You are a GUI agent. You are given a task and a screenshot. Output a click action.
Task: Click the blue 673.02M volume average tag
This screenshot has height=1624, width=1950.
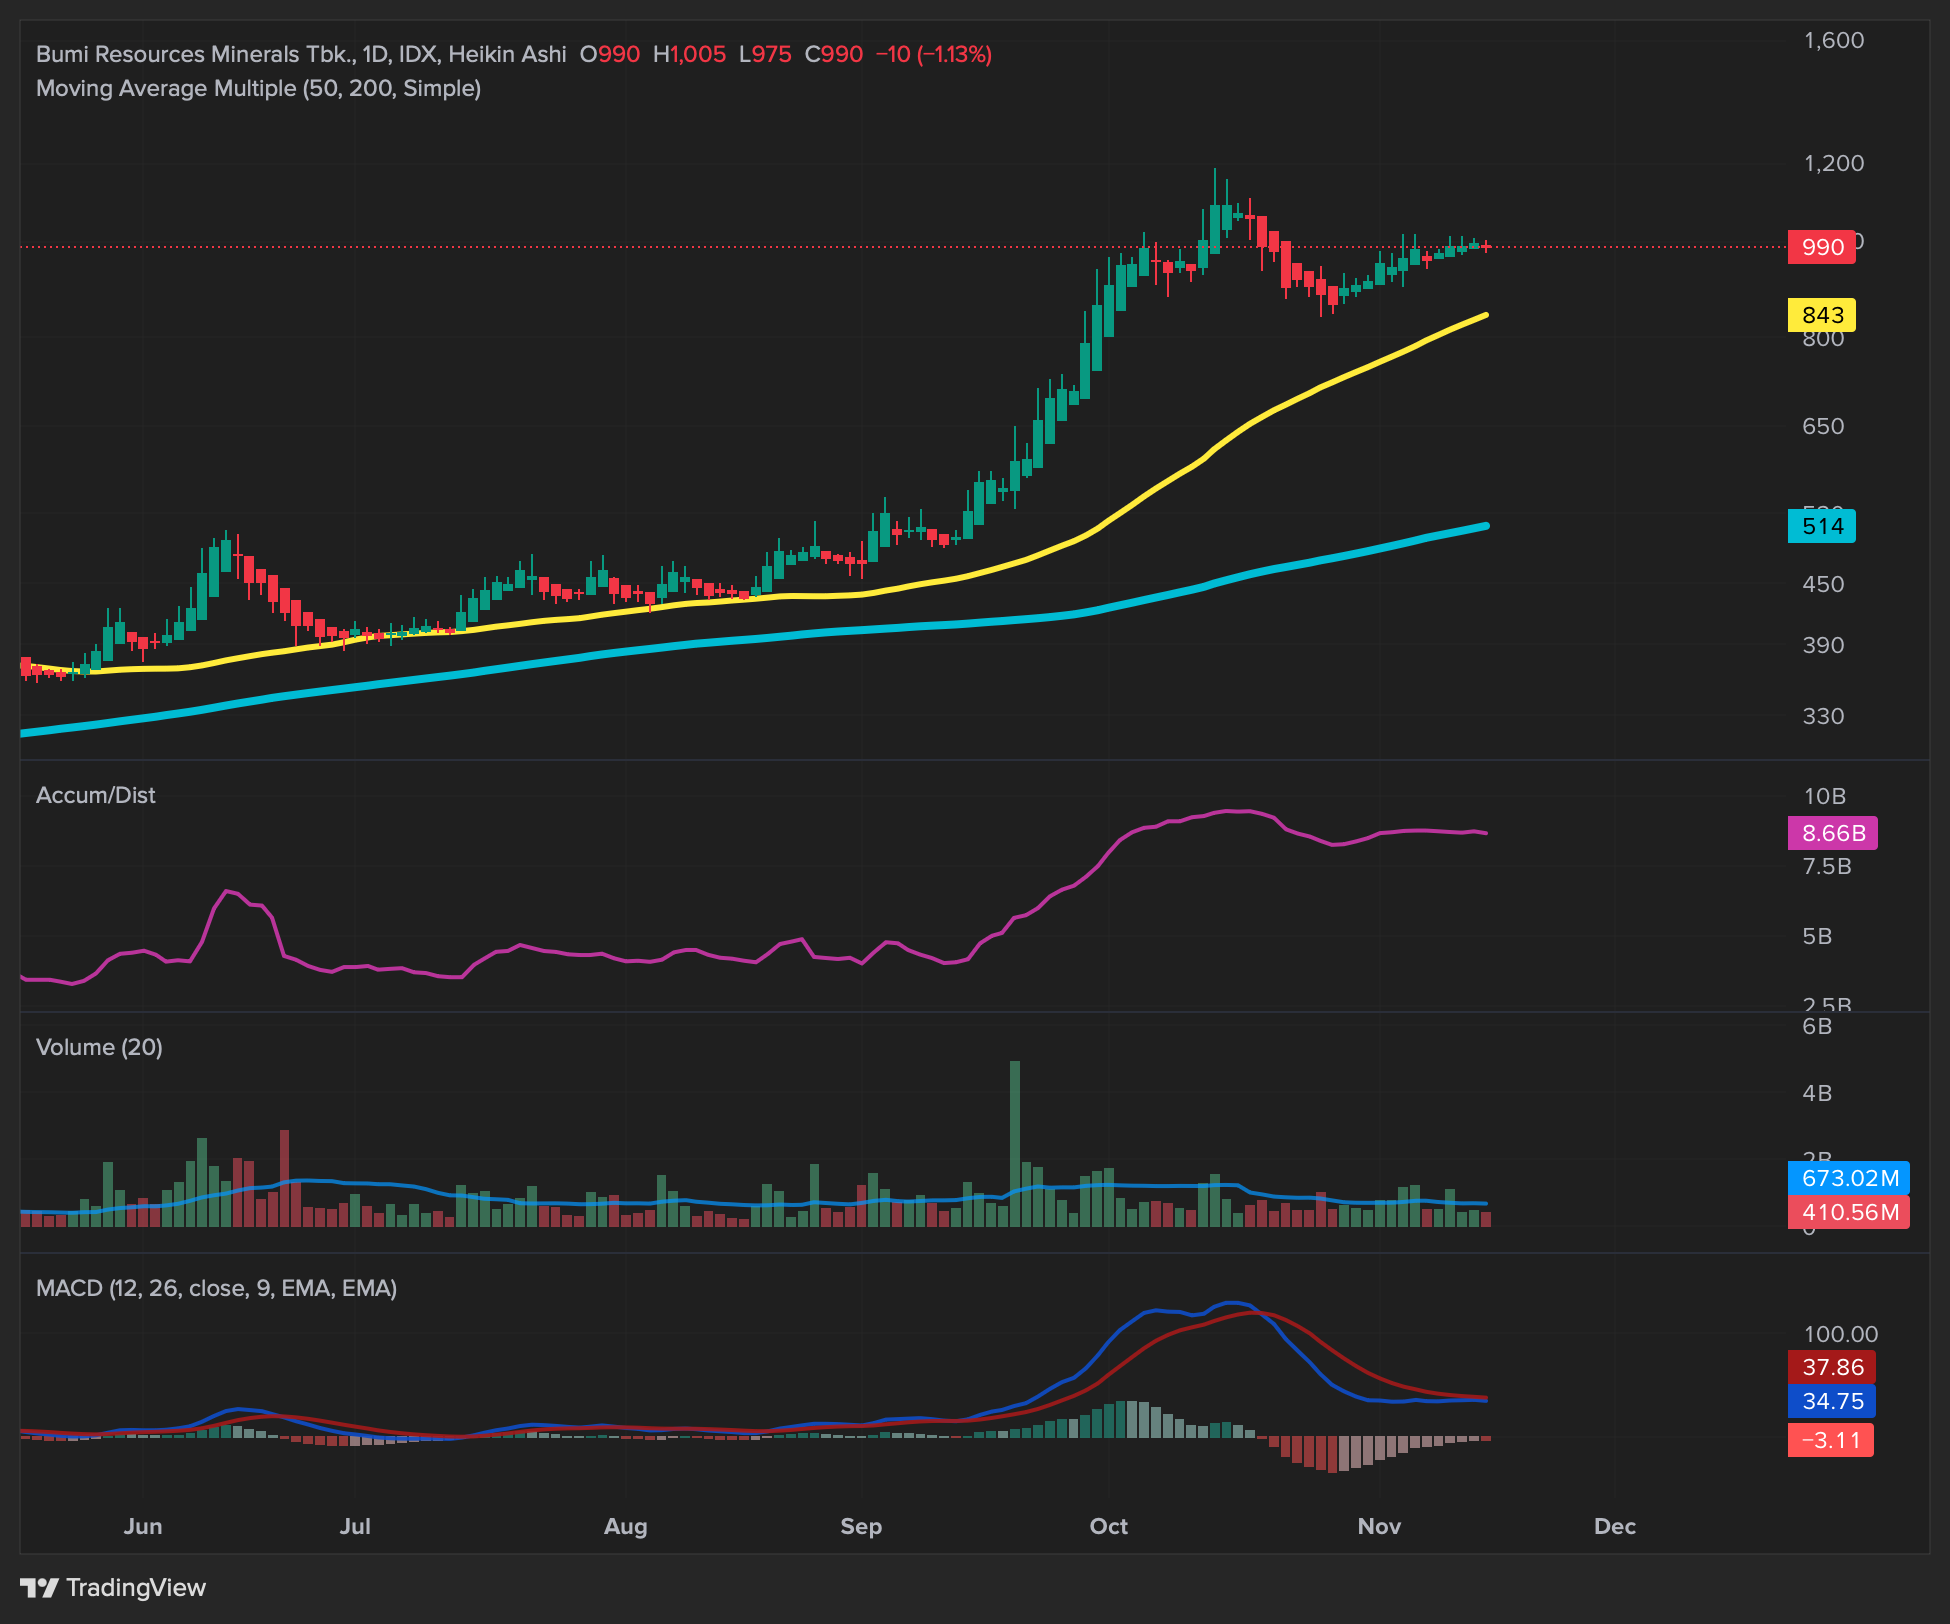pyautogui.click(x=1848, y=1178)
